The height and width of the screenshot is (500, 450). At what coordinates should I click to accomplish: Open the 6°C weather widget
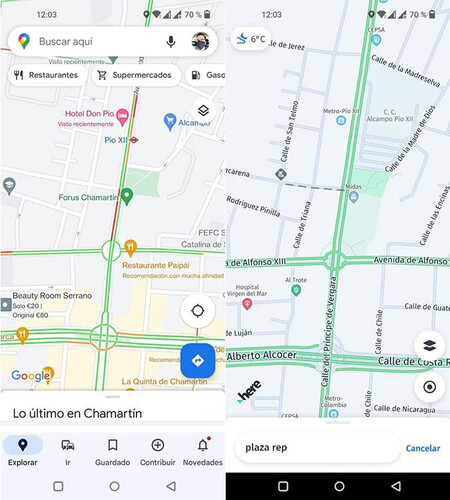click(x=250, y=39)
